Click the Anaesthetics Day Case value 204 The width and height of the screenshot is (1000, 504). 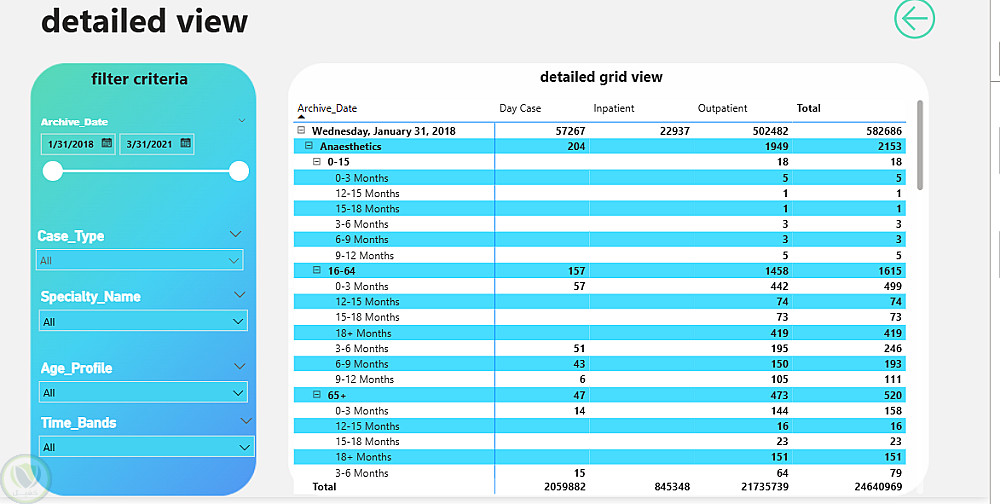(x=576, y=146)
